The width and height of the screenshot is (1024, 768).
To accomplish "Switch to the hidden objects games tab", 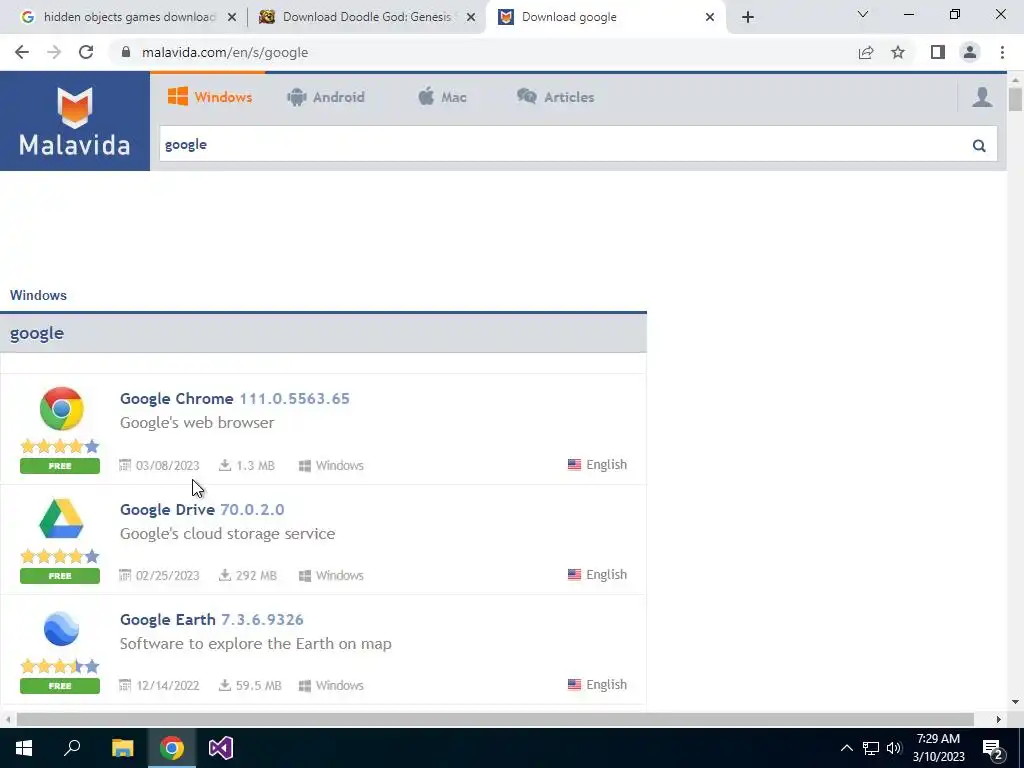I will pyautogui.click(x=127, y=17).
